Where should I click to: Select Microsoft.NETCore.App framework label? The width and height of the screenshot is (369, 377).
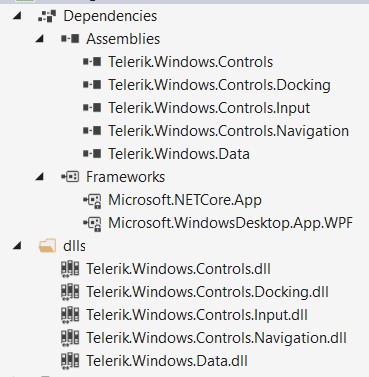point(185,201)
